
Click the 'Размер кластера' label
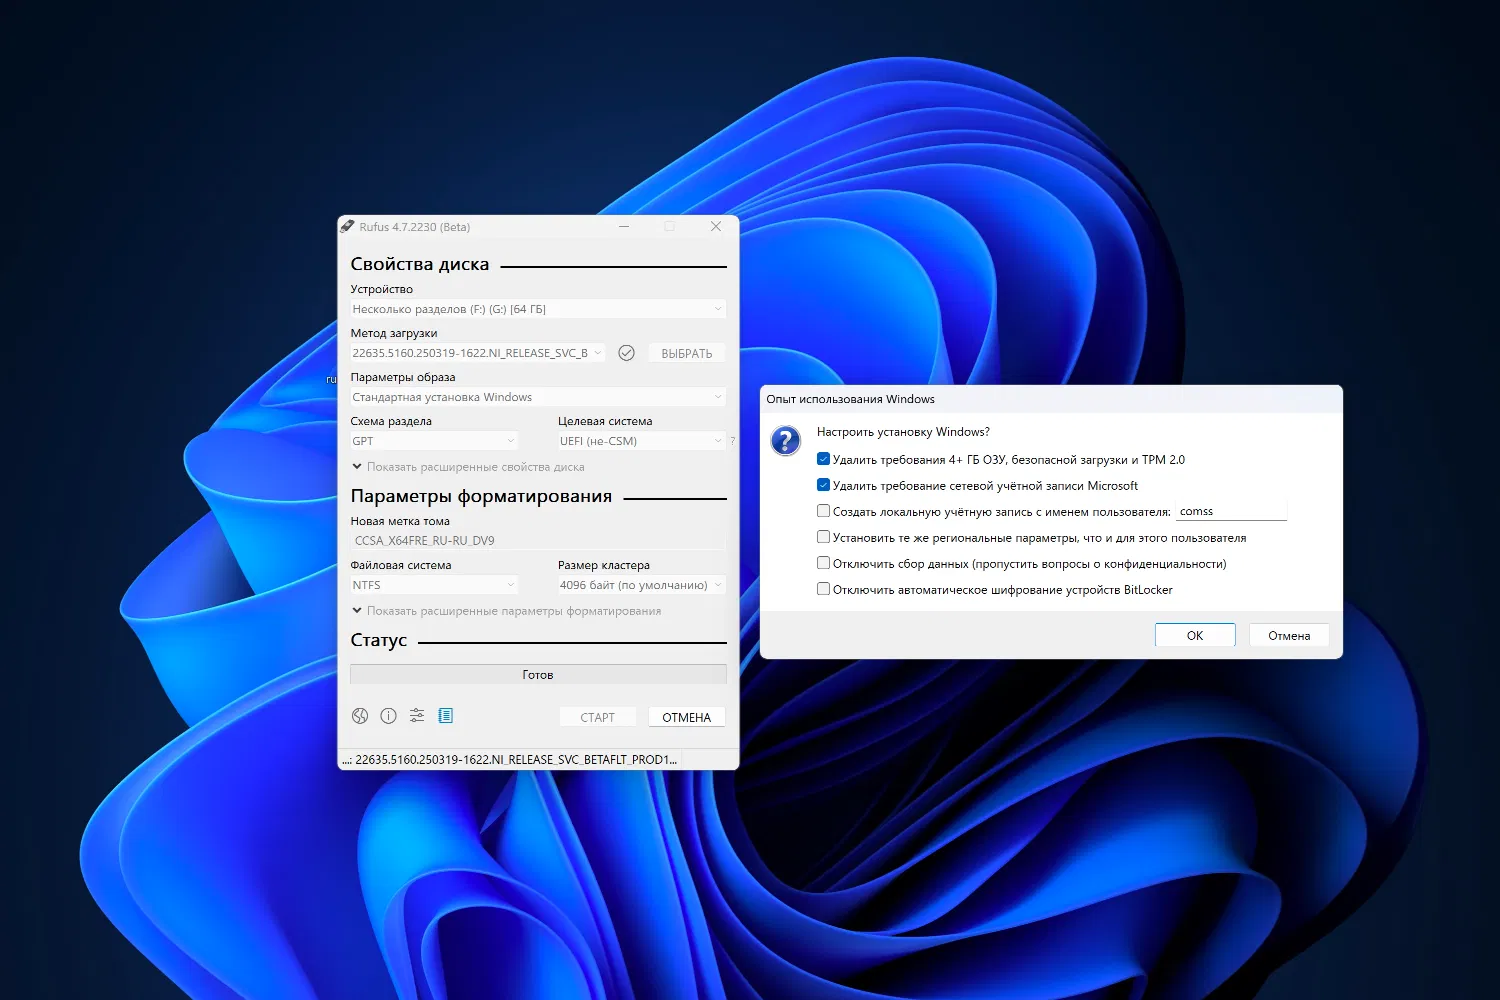[604, 565]
